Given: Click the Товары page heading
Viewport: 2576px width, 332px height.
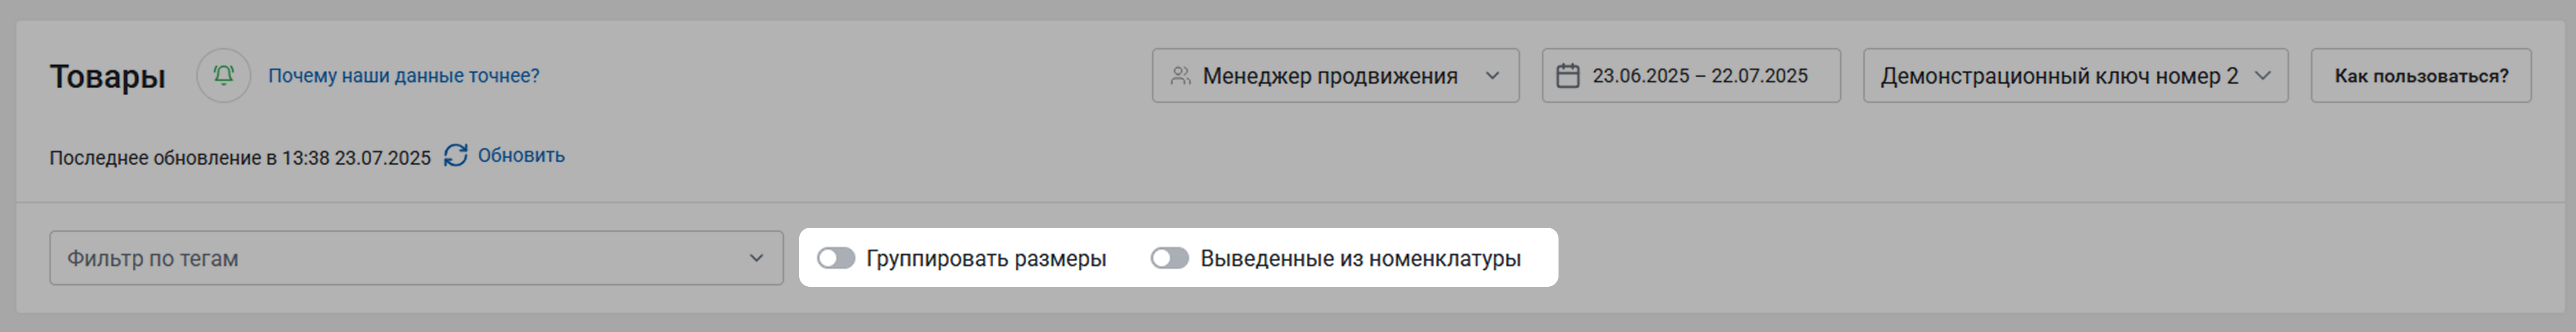Looking at the screenshot, I should 108,76.
